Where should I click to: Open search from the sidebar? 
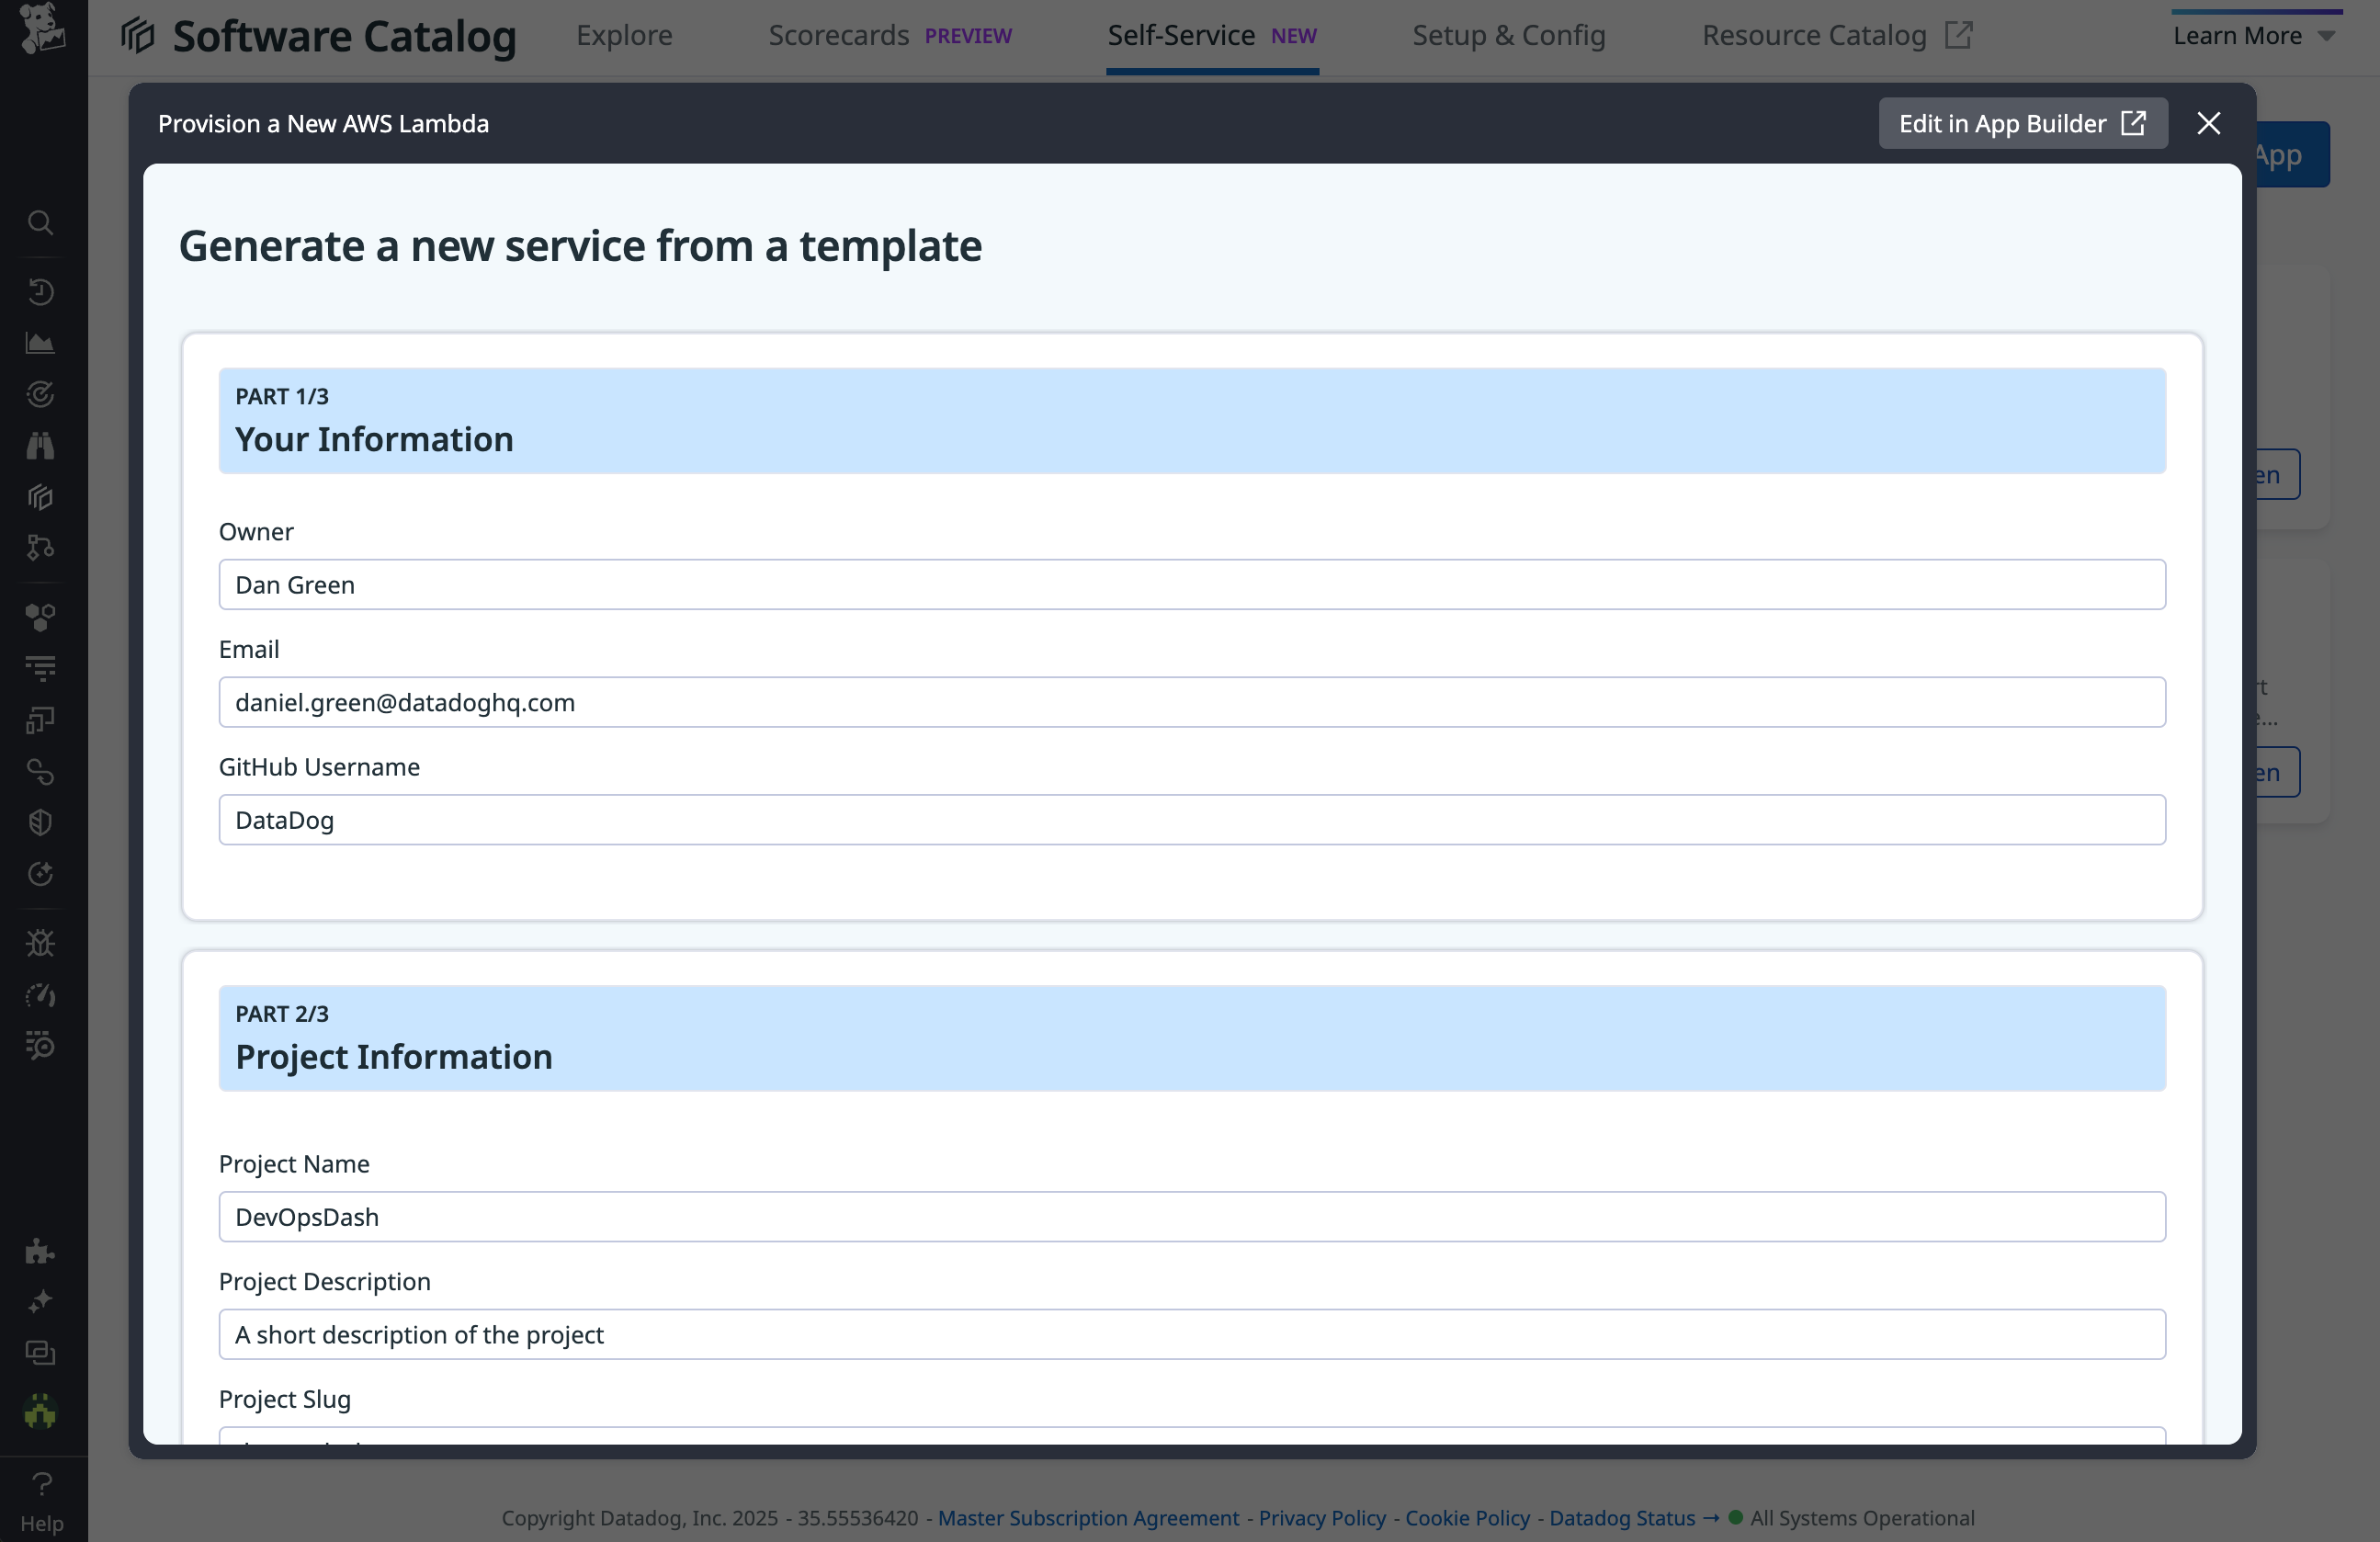[x=40, y=222]
